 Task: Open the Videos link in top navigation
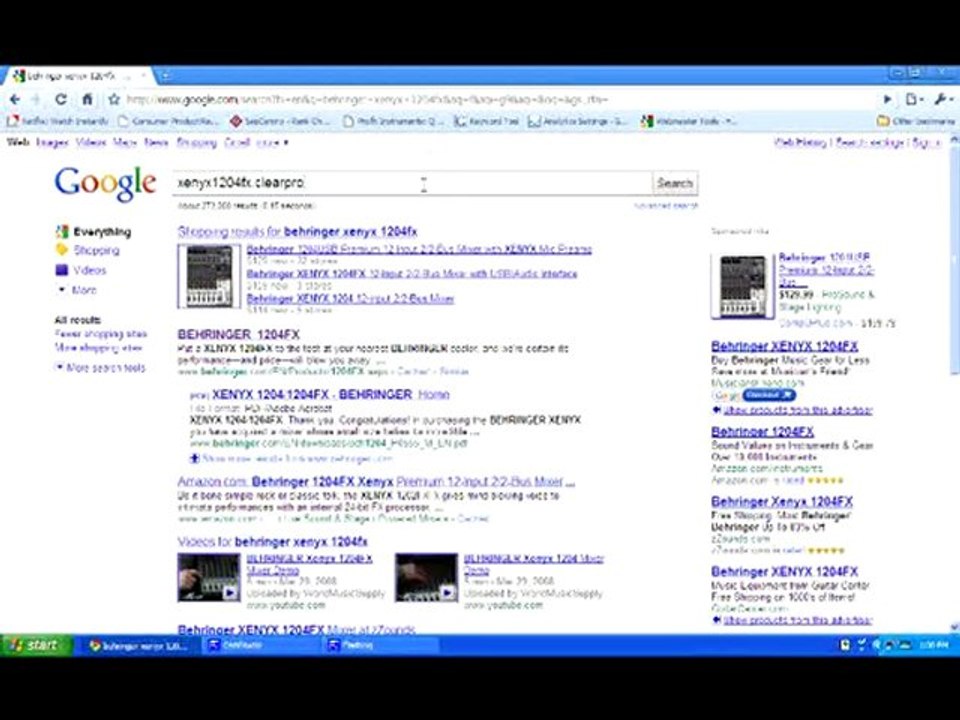(91, 143)
